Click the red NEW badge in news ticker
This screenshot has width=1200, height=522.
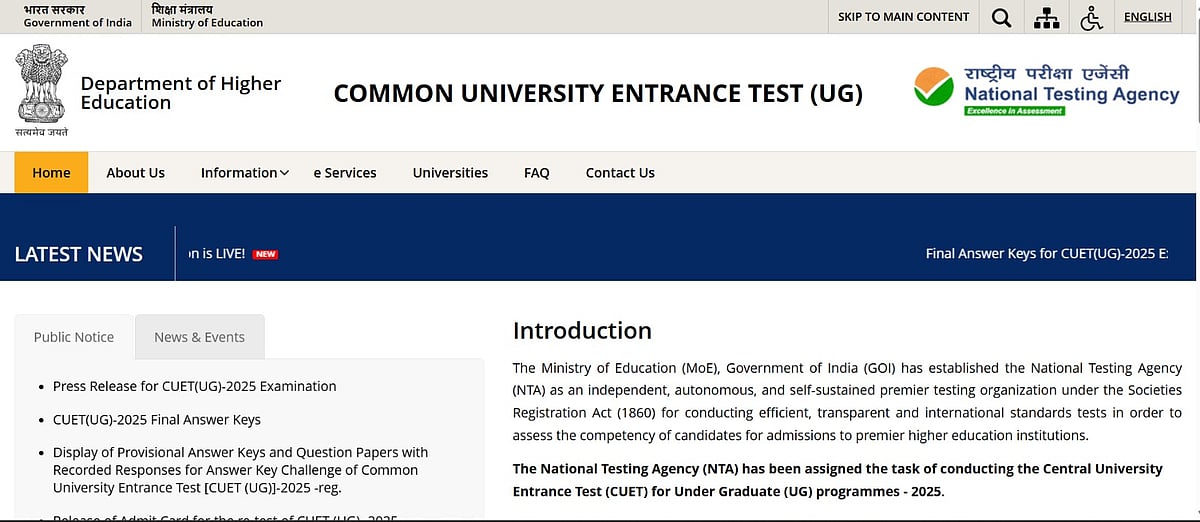coord(265,254)
